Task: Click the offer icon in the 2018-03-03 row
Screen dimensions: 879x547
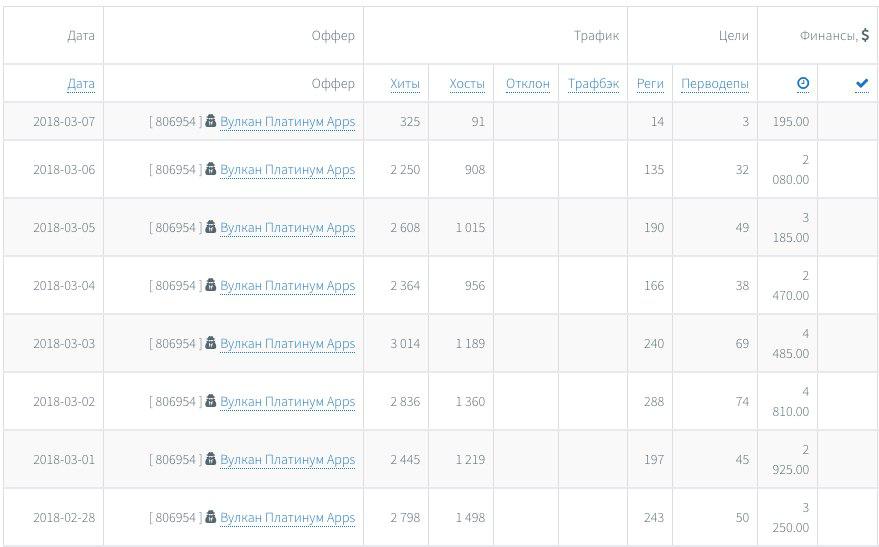Action: (210, 342)
